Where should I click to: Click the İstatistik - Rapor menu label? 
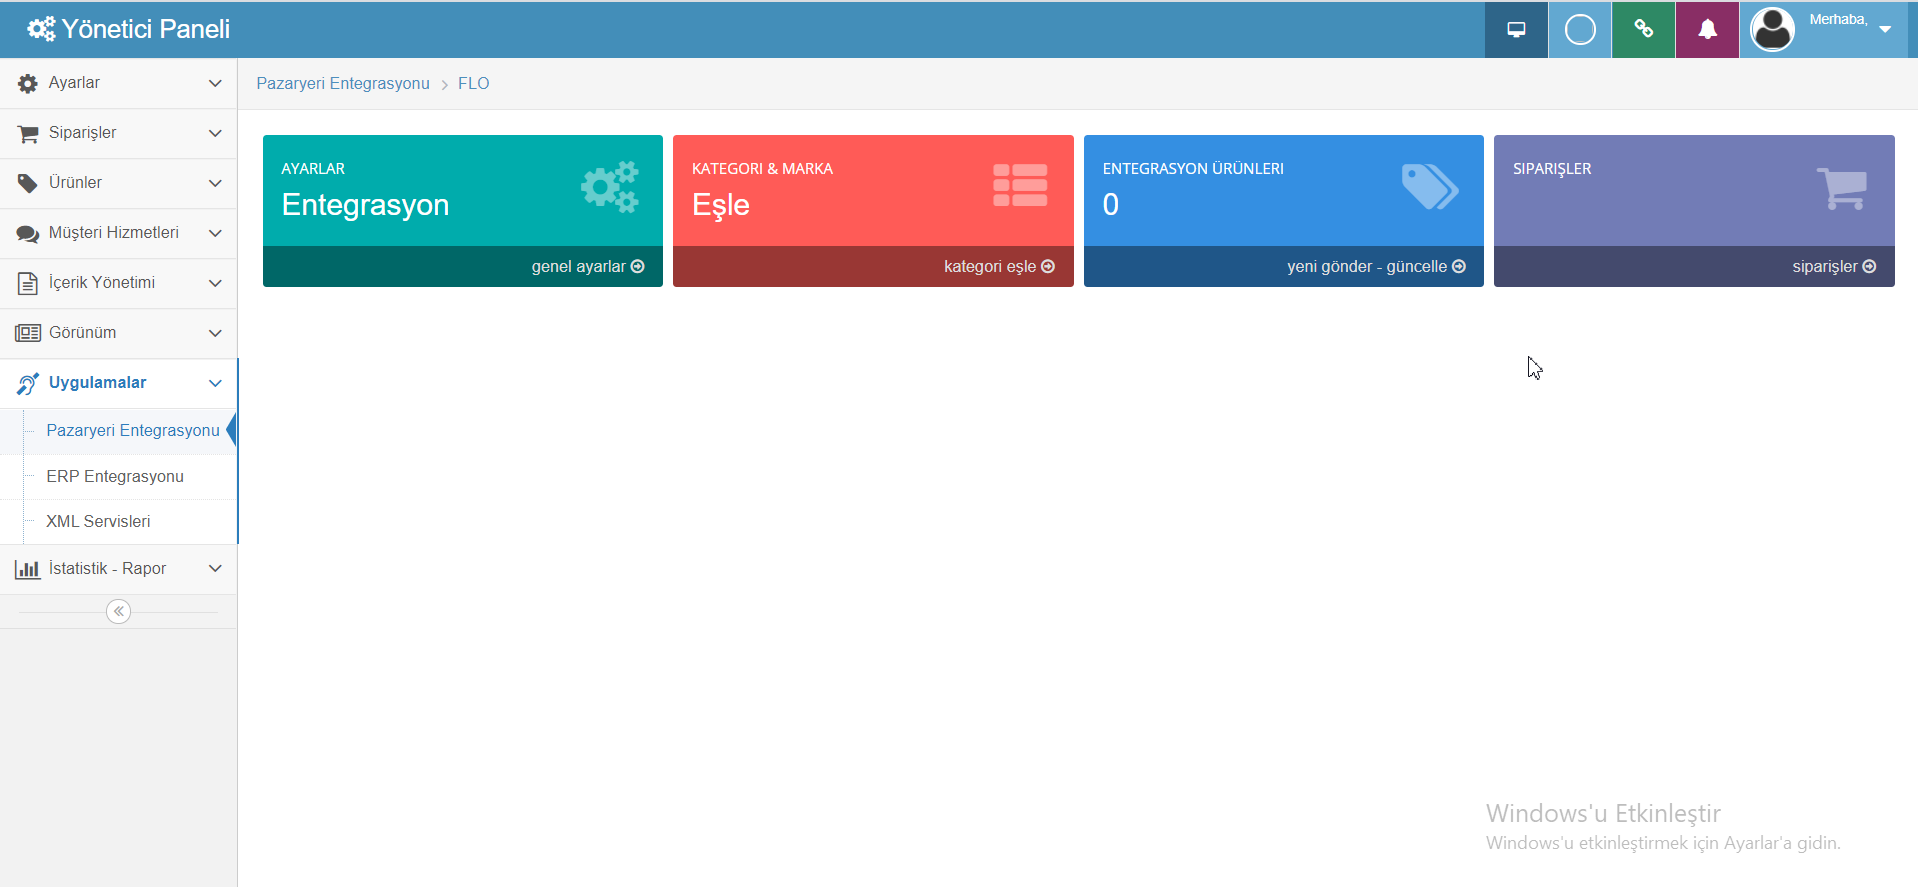(107, 568)
